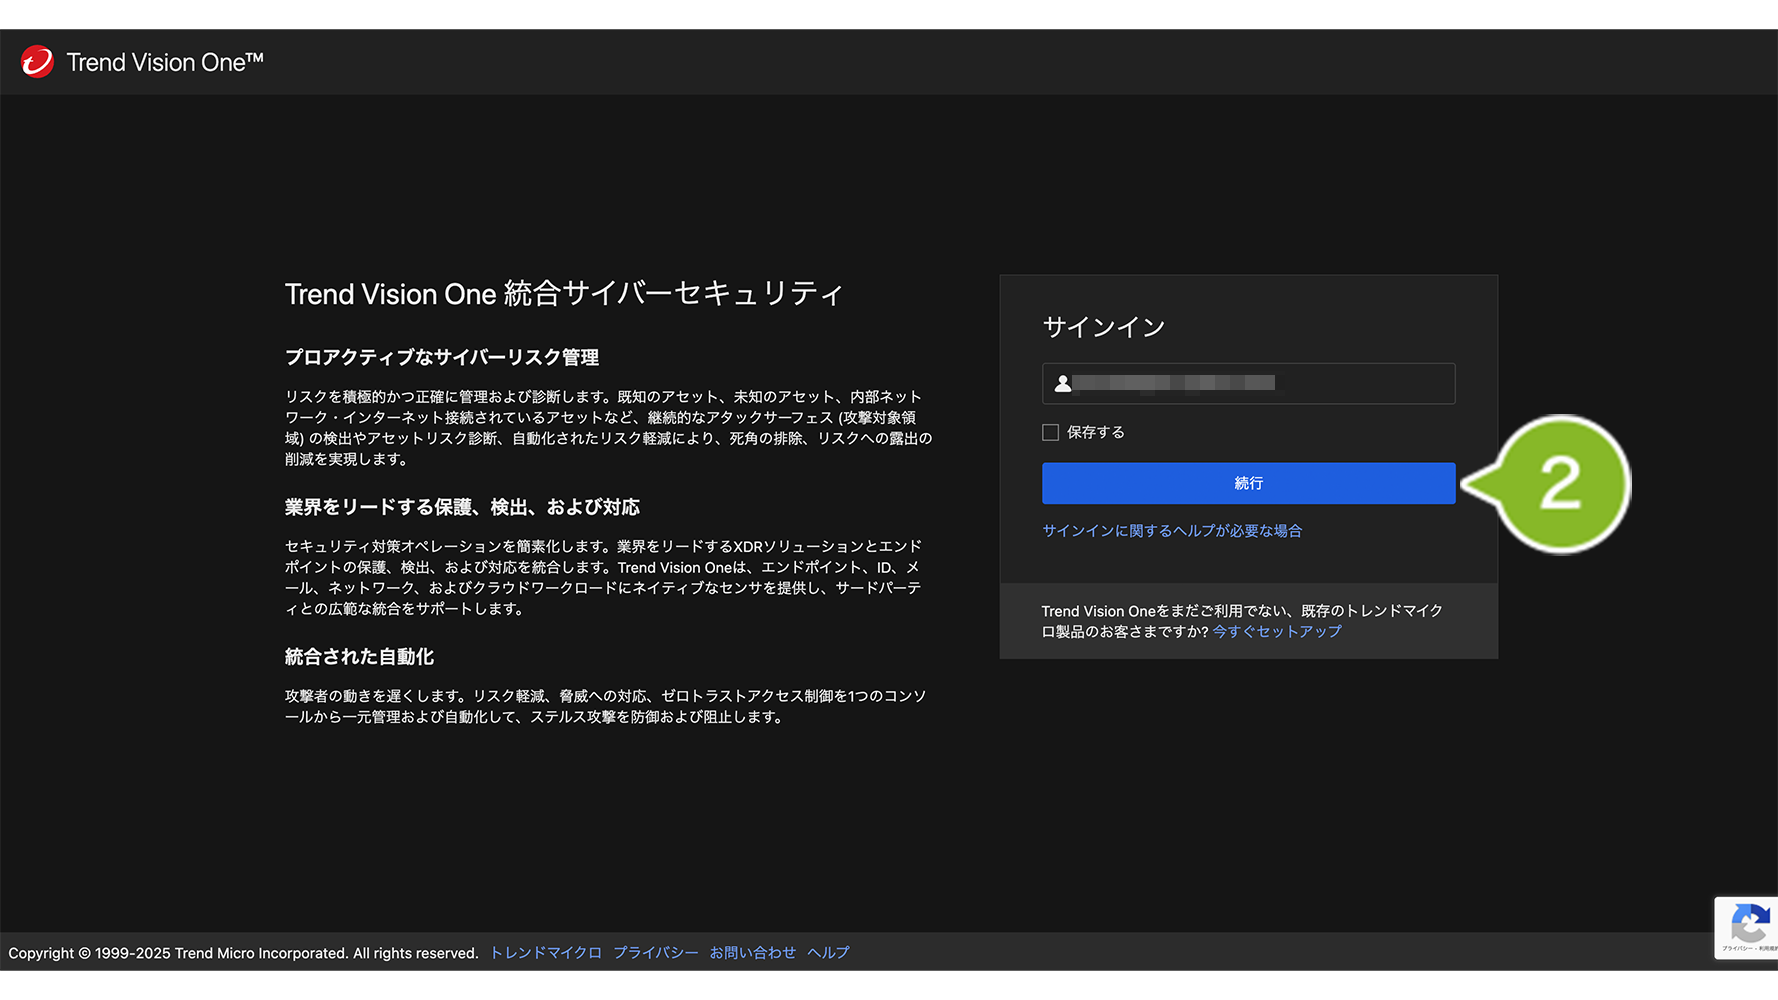Click the reCAPTCHA badge プライバシー link
Viewport: 1778px width, 1000px height.
[x=1735, y=948]
